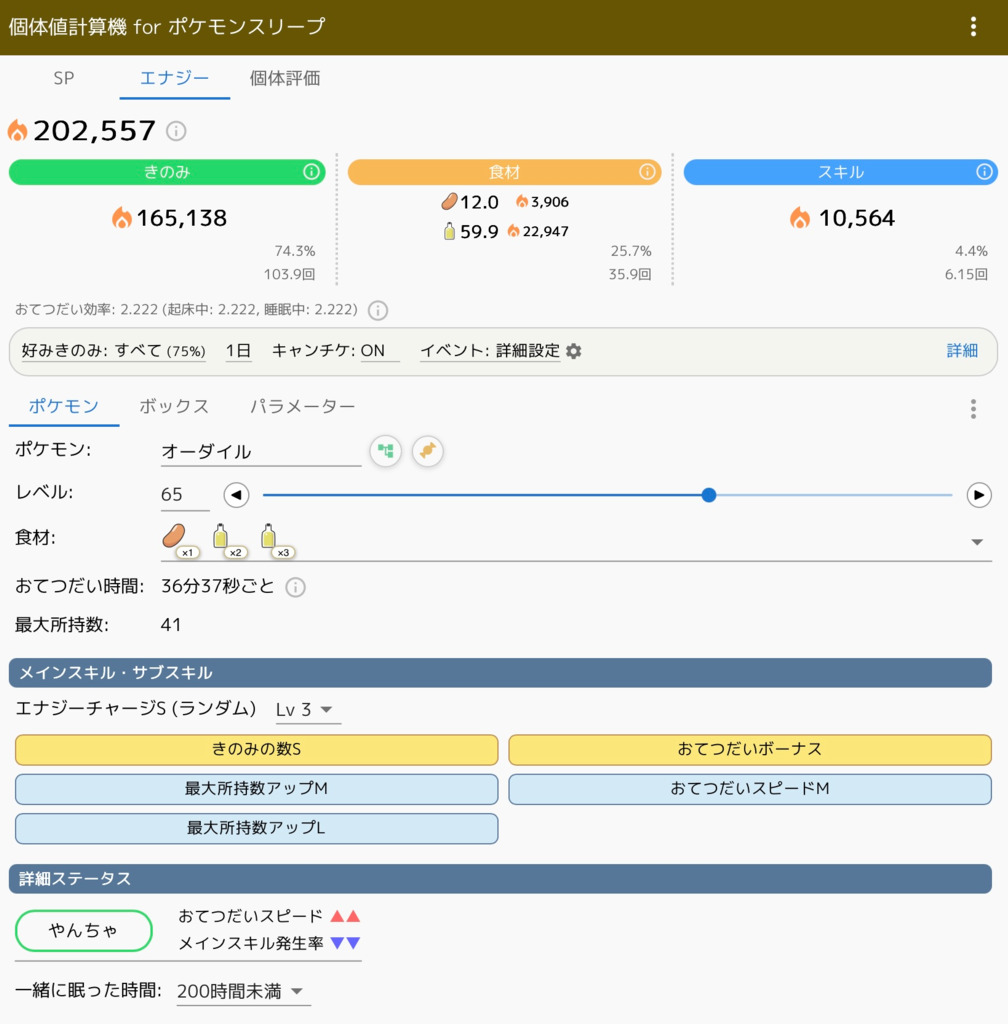Open three-dot menu beside パラメーター tab
This screenshot has width=1008, height=1024.
pyautogui.click(x=973, y=409)
